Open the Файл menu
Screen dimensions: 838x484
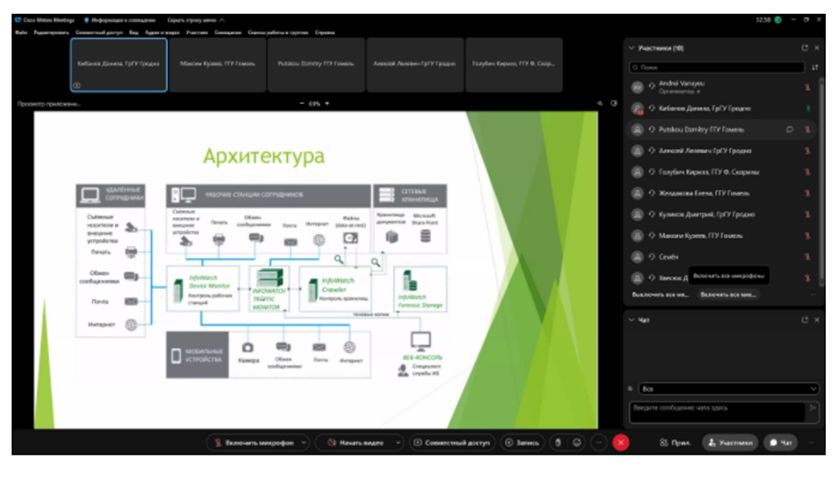(x=21, y=32)
